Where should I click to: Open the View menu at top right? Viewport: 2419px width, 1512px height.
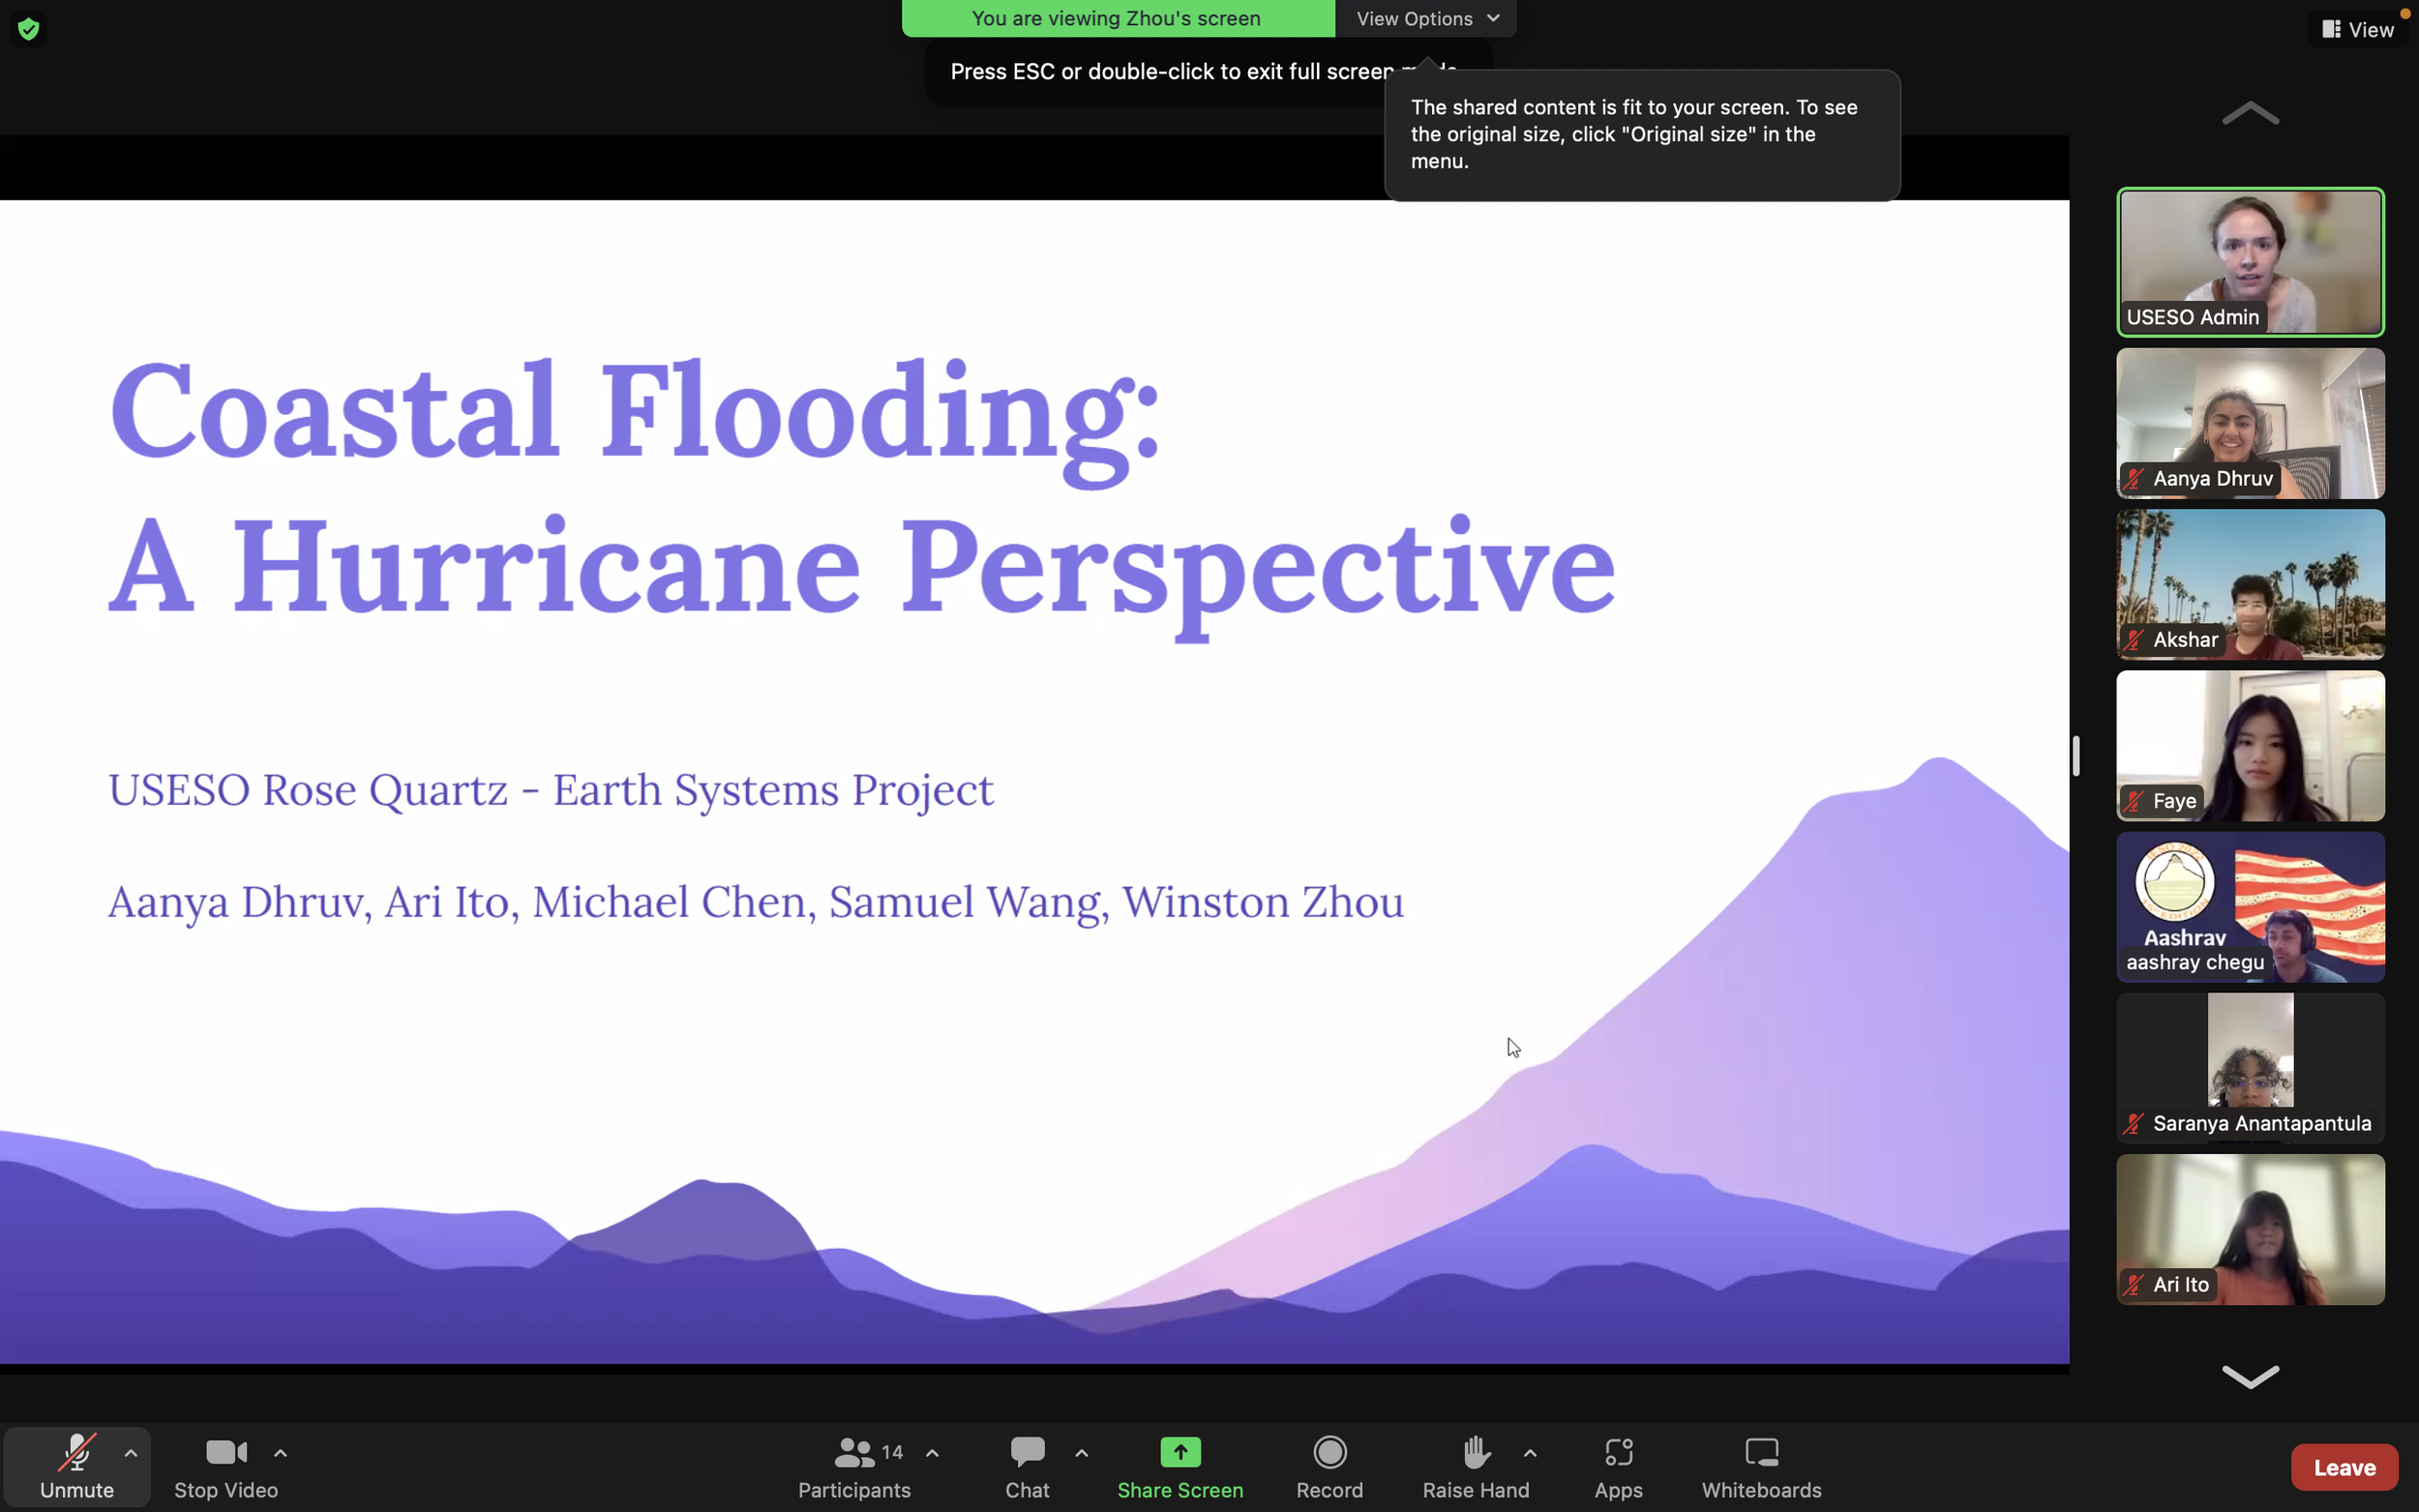tap(2358, 29)
